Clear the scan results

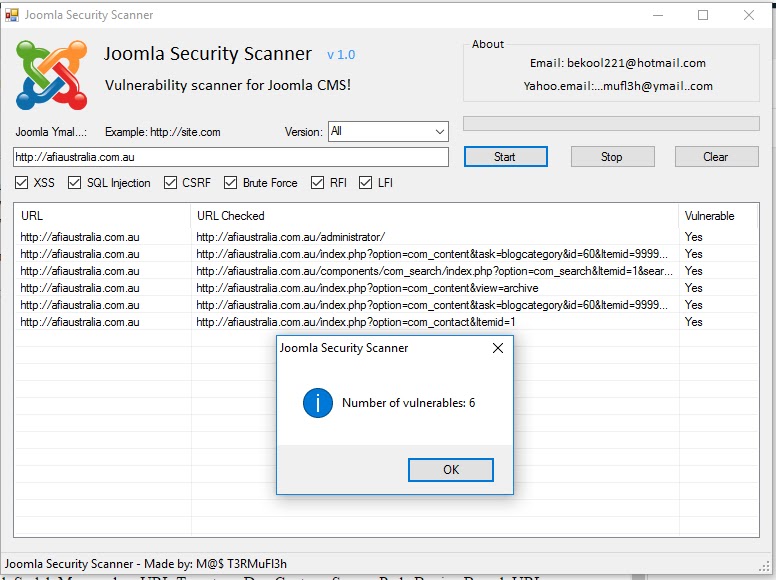(716, 157)
